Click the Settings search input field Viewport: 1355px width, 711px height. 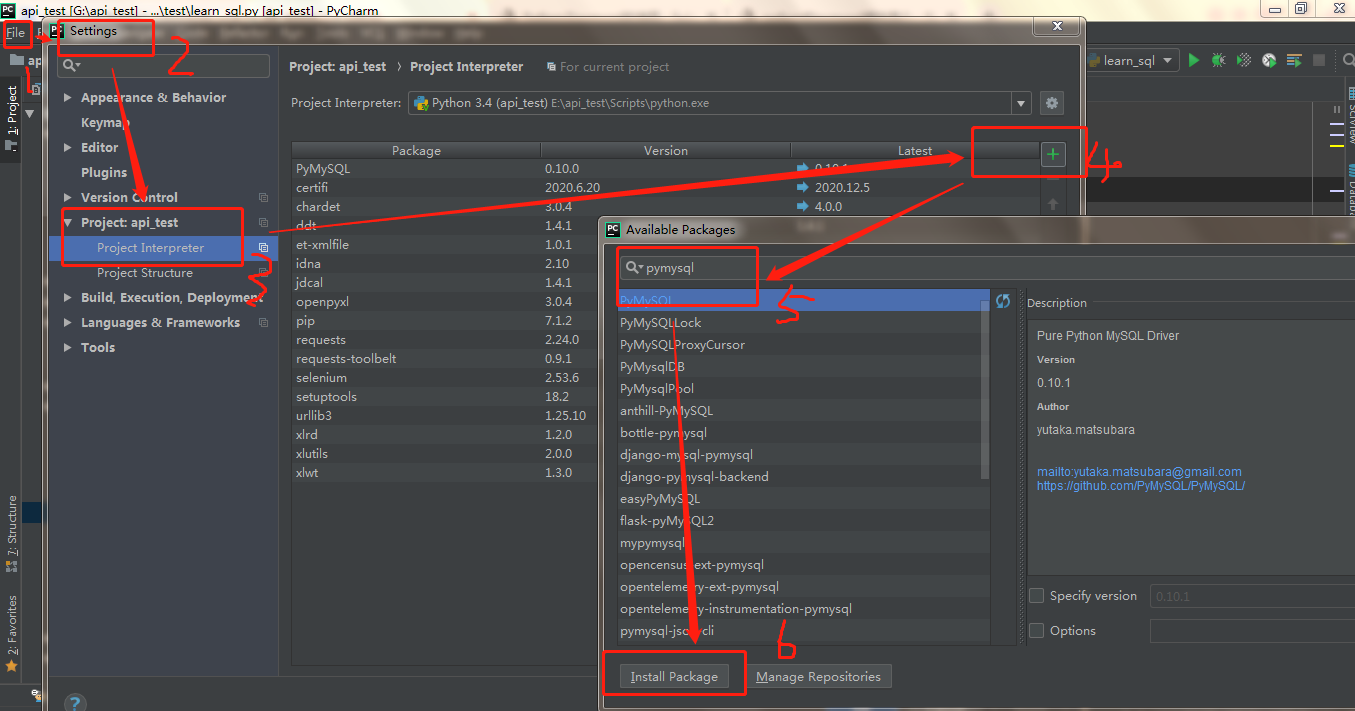coord(163,66)
